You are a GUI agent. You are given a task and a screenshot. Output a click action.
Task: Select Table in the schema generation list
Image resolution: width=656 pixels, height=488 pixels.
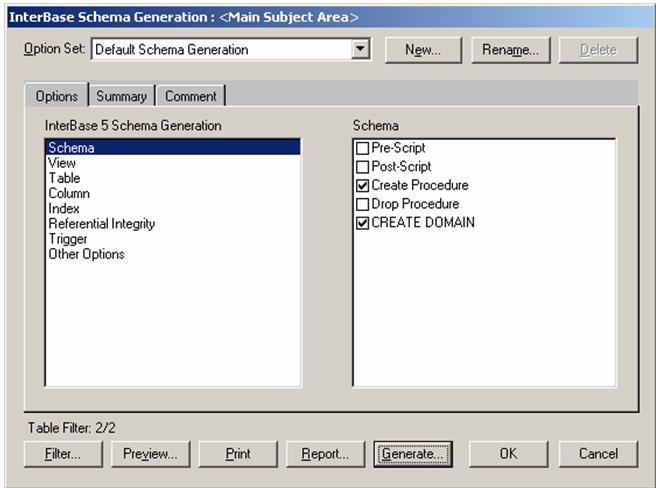click(x=64, y=178)
